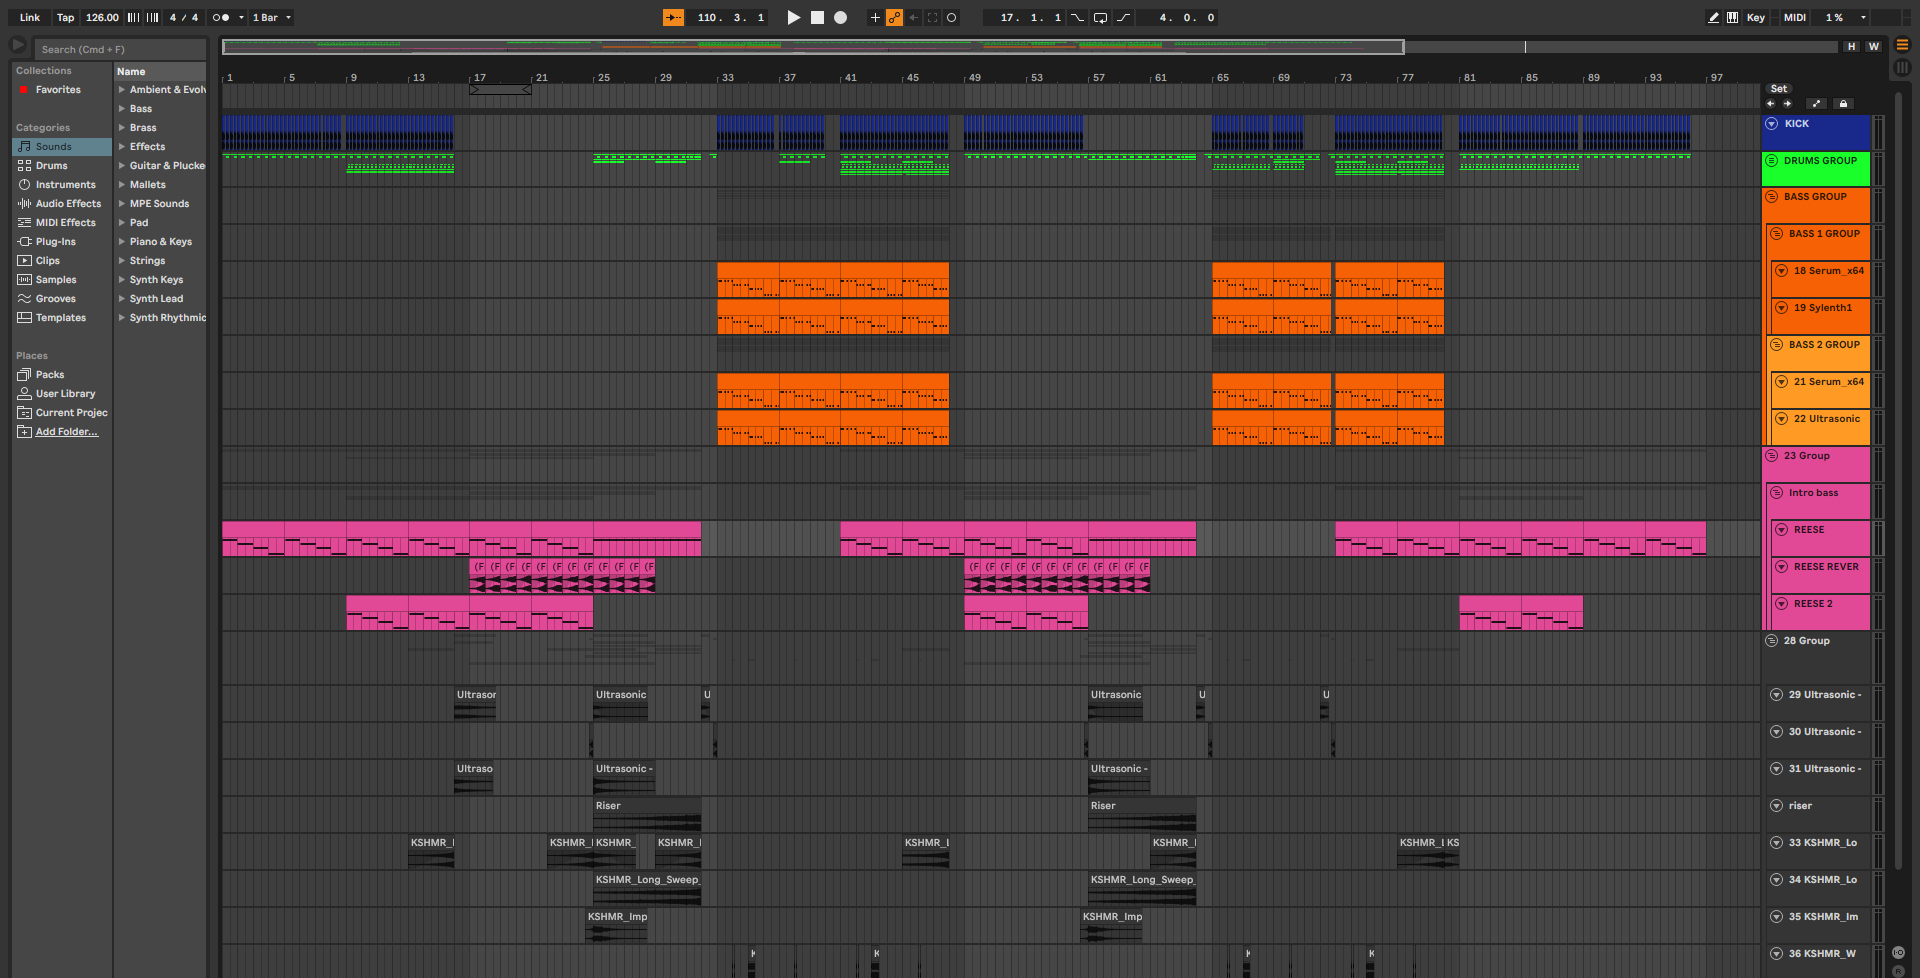Toggle the automation mode button

click(x=1817, y=103)
